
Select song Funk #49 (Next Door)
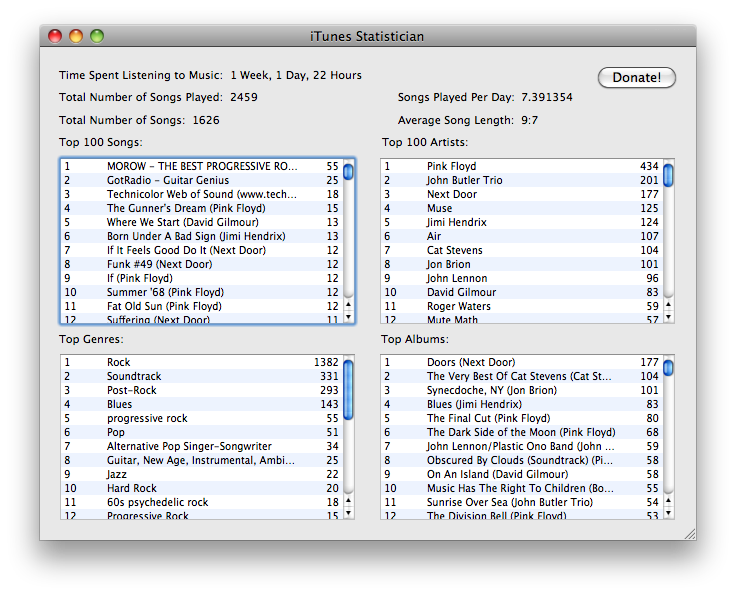coord(202,264)
